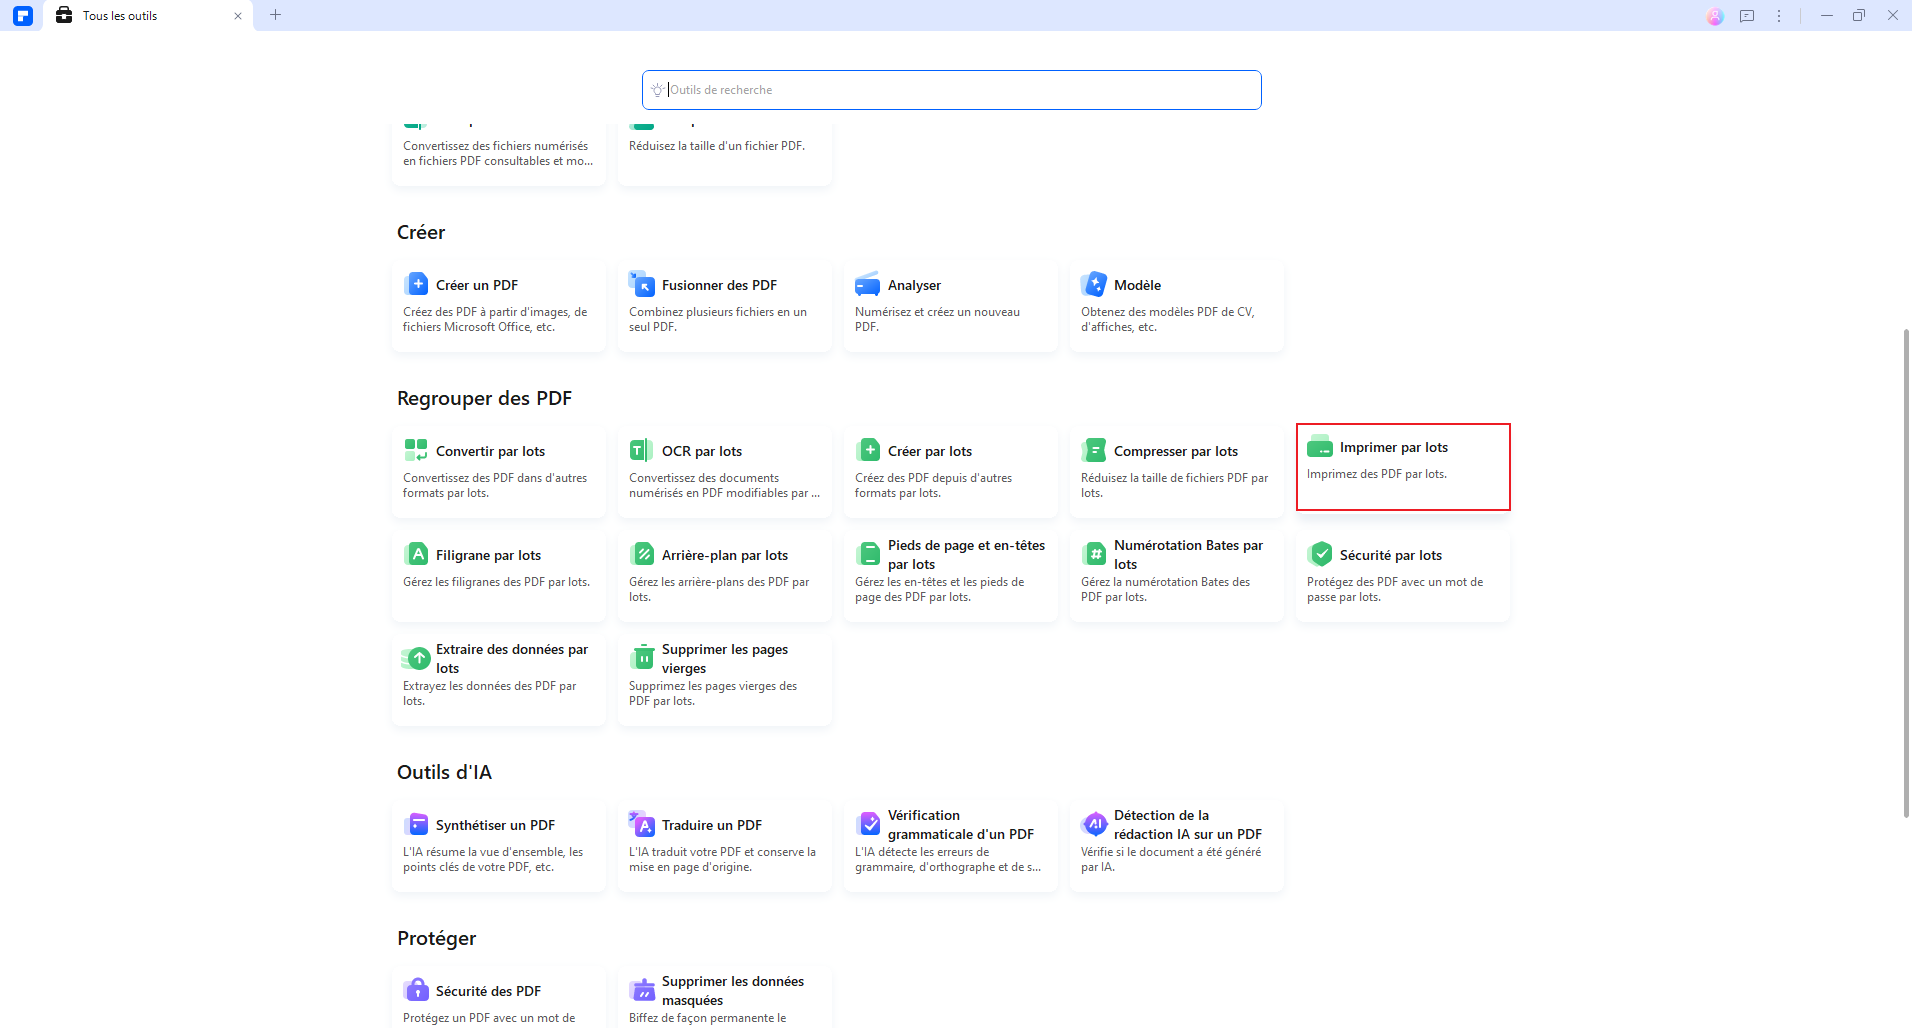Screen dimensions: 1912x1028
Task: Click the vertical scrollbar thumb
Action: (x=1906, y=573)
